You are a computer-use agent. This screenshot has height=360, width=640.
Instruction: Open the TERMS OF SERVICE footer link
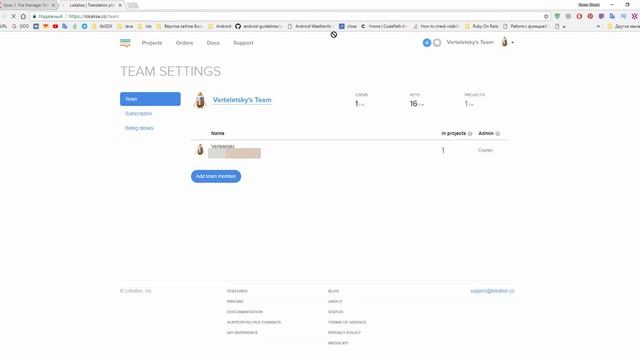[347, 322]
